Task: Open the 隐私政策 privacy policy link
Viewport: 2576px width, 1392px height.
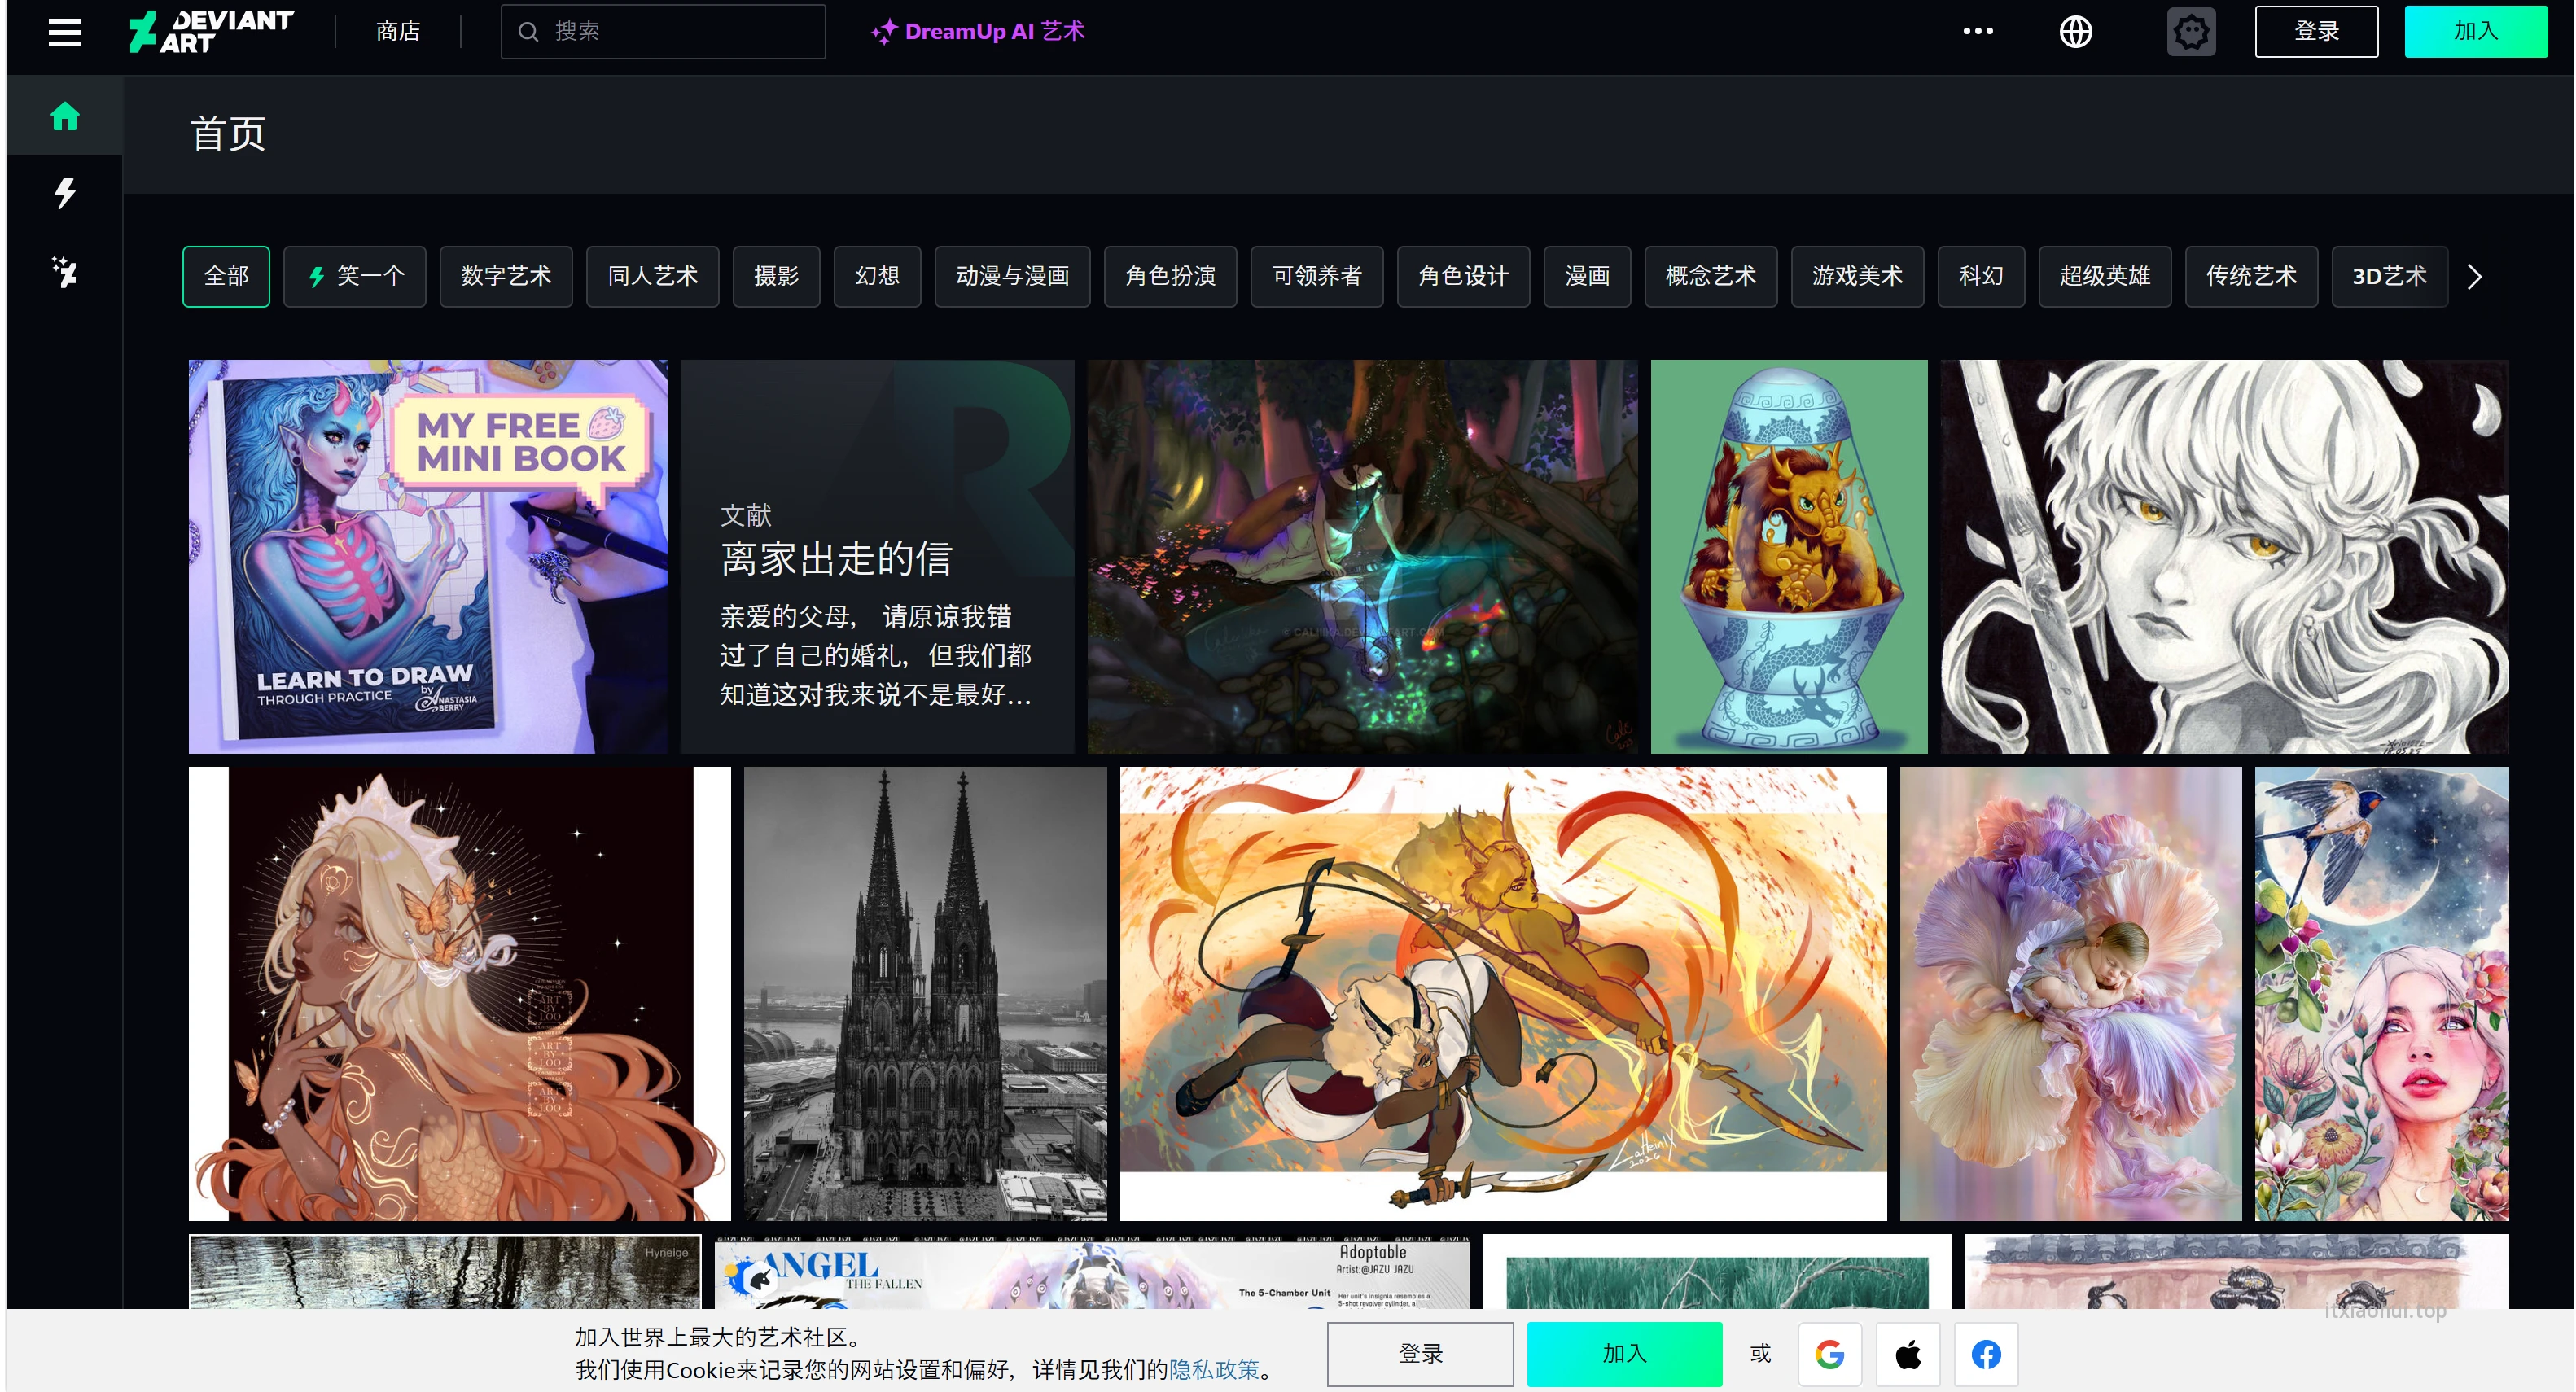Action: coord(1214,1369)
